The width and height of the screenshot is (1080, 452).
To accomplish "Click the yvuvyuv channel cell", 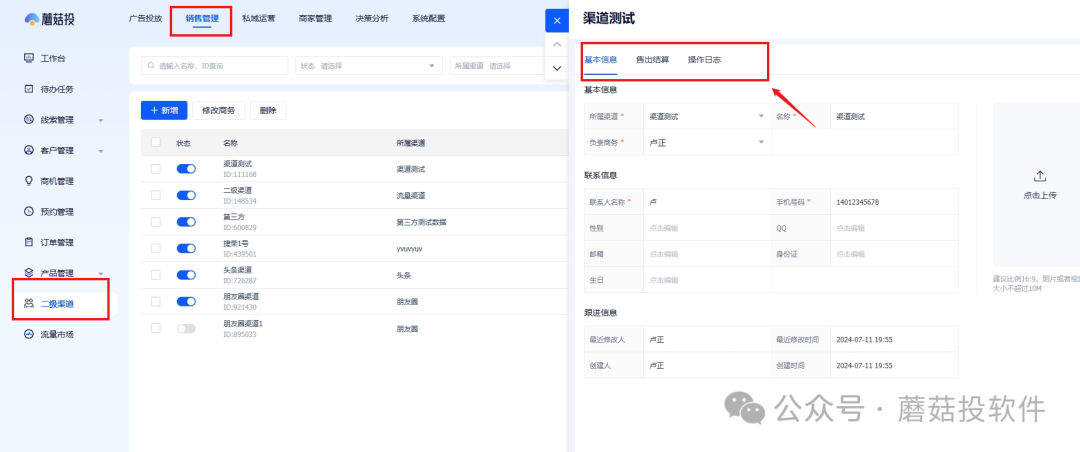I will 408,249.
